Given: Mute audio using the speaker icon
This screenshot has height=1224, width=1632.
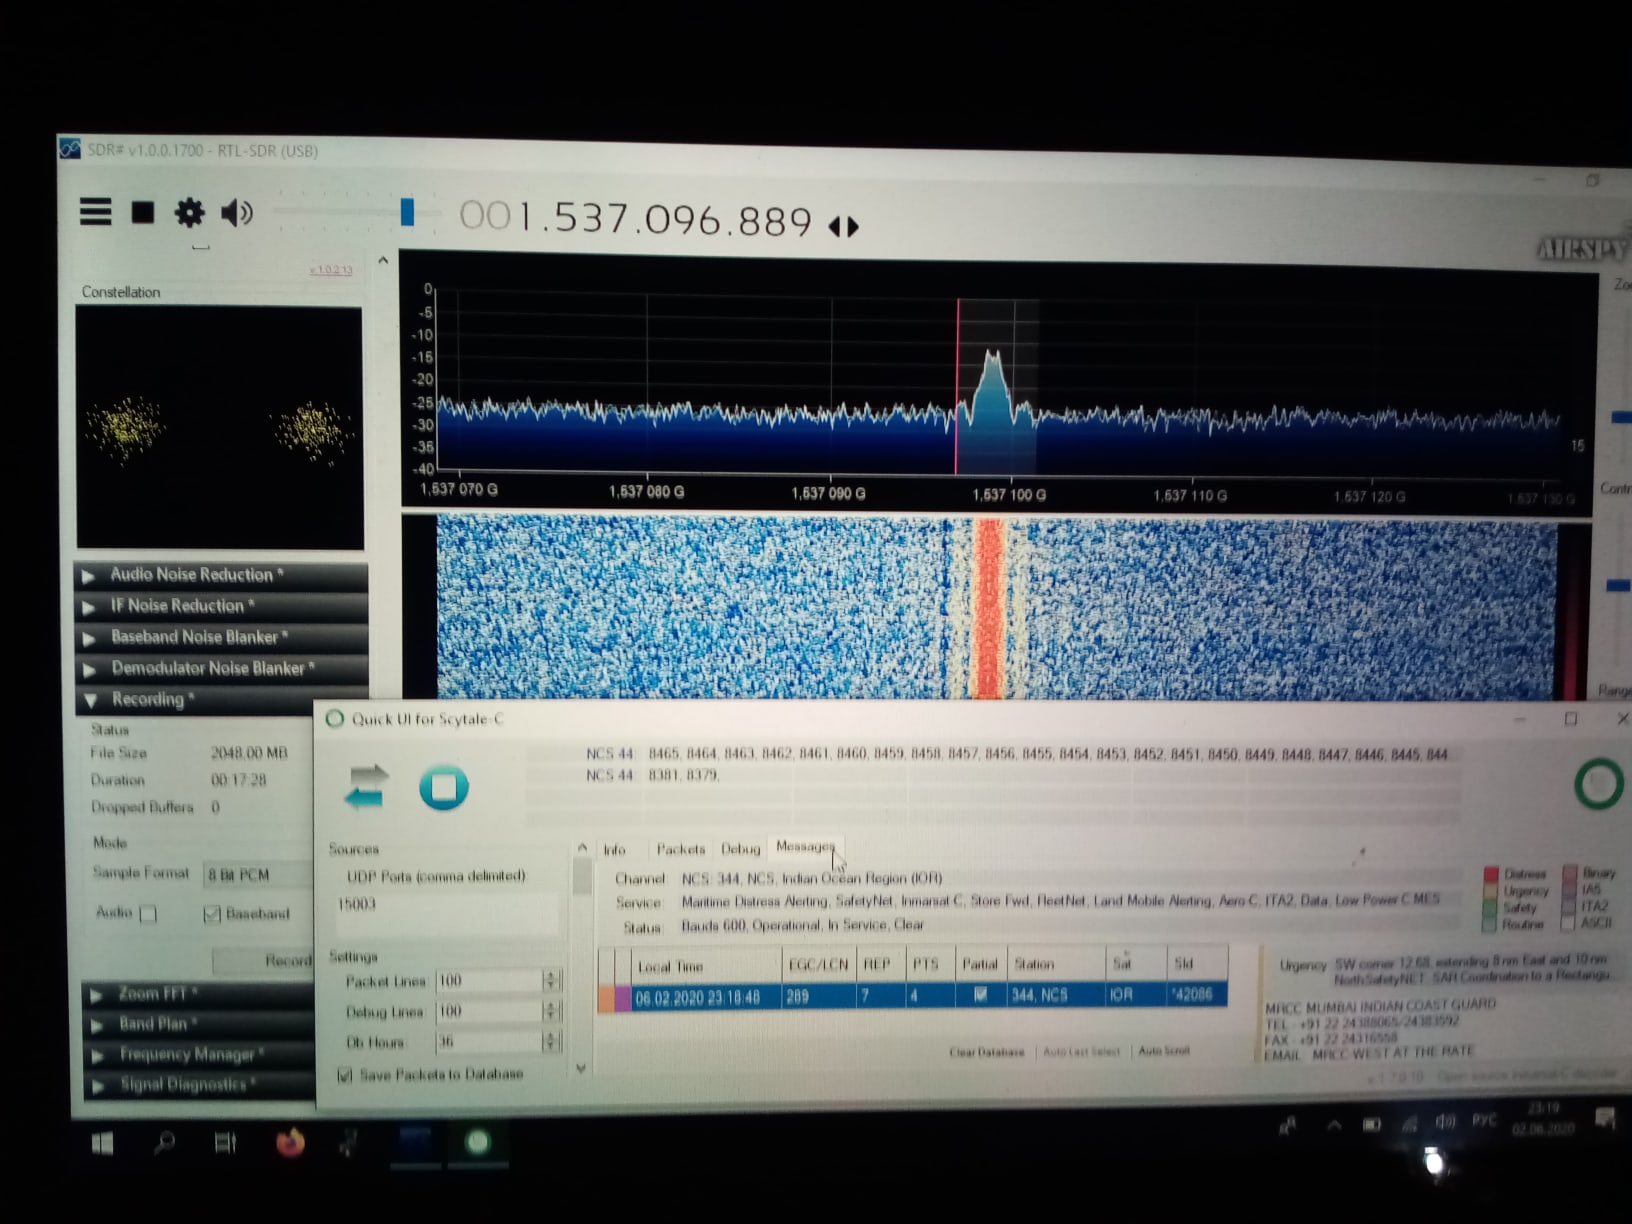Looking at the screenshot, I should click(x=236, y=213).
